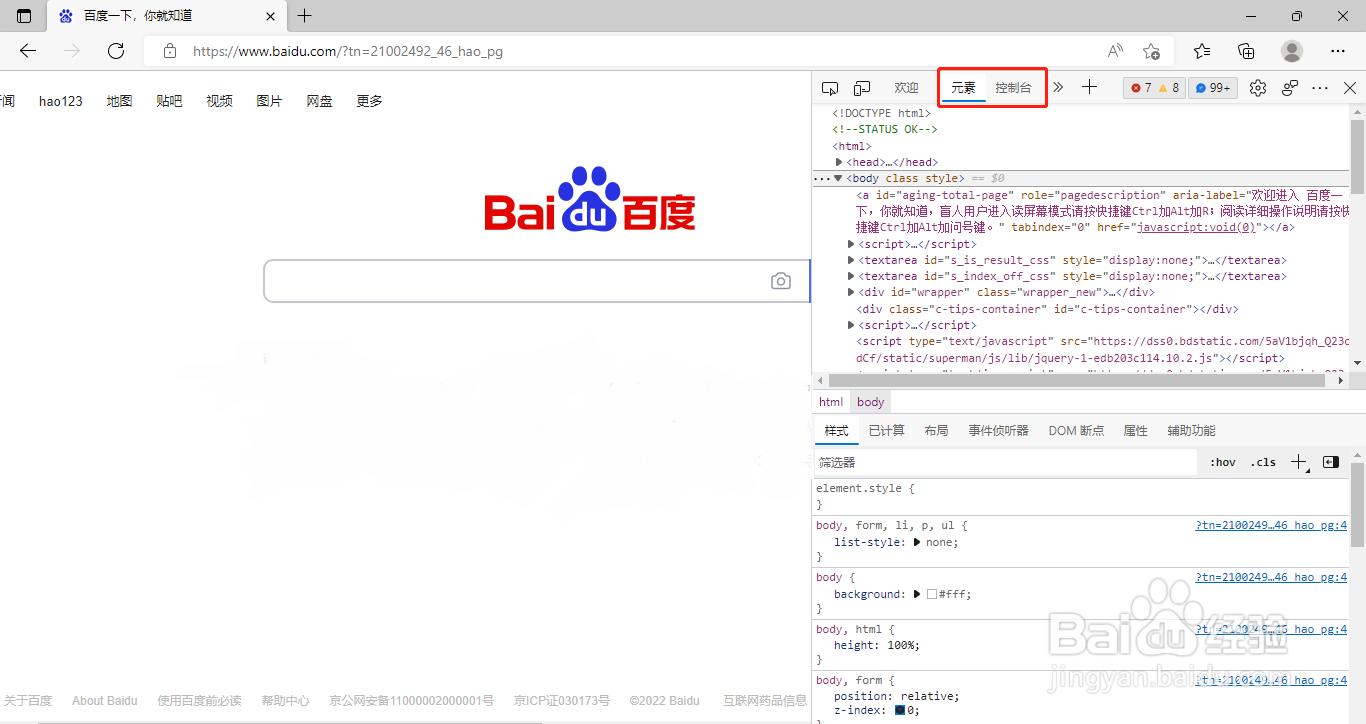Open source link for body background rule

(x=1271, y=577)
